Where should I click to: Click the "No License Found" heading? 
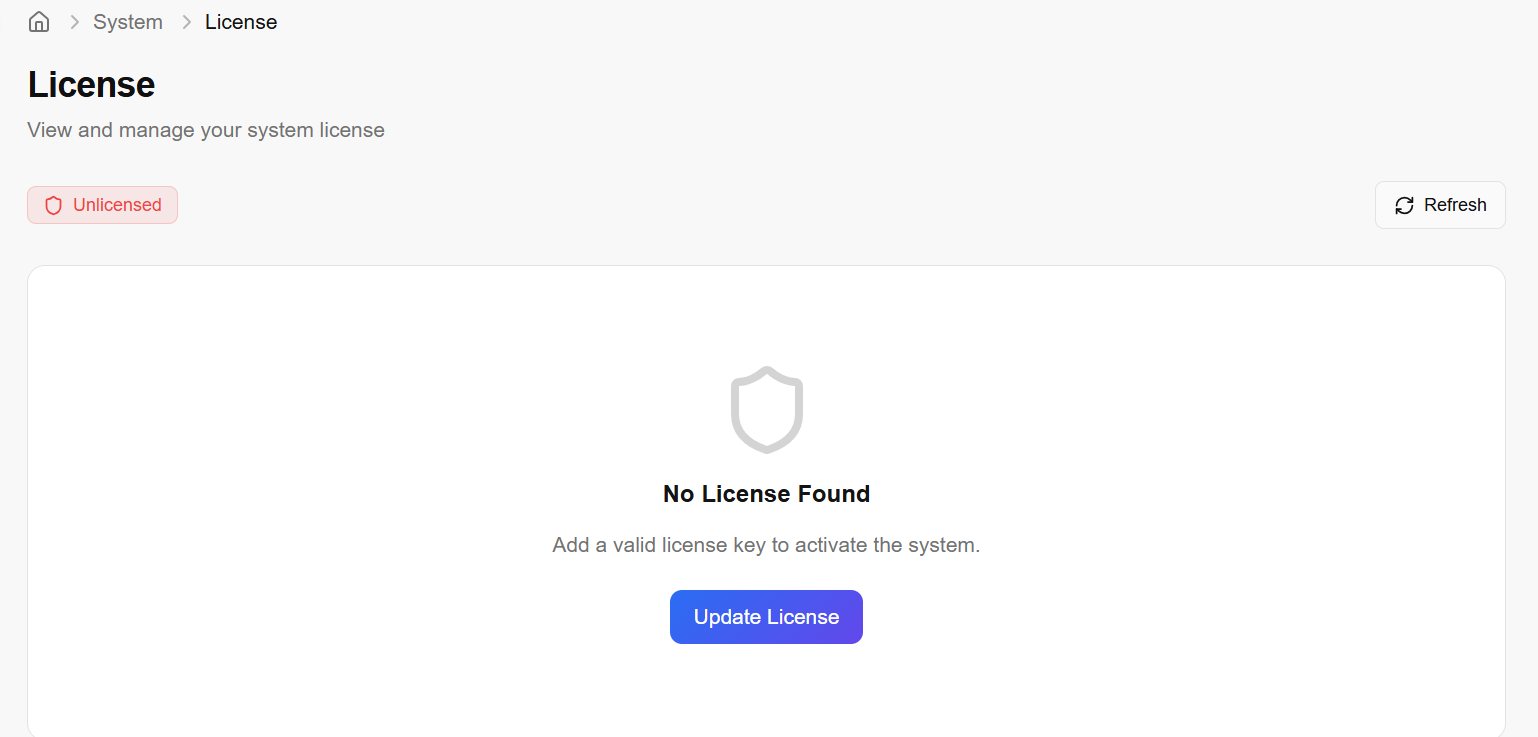[x=767, y=494]
